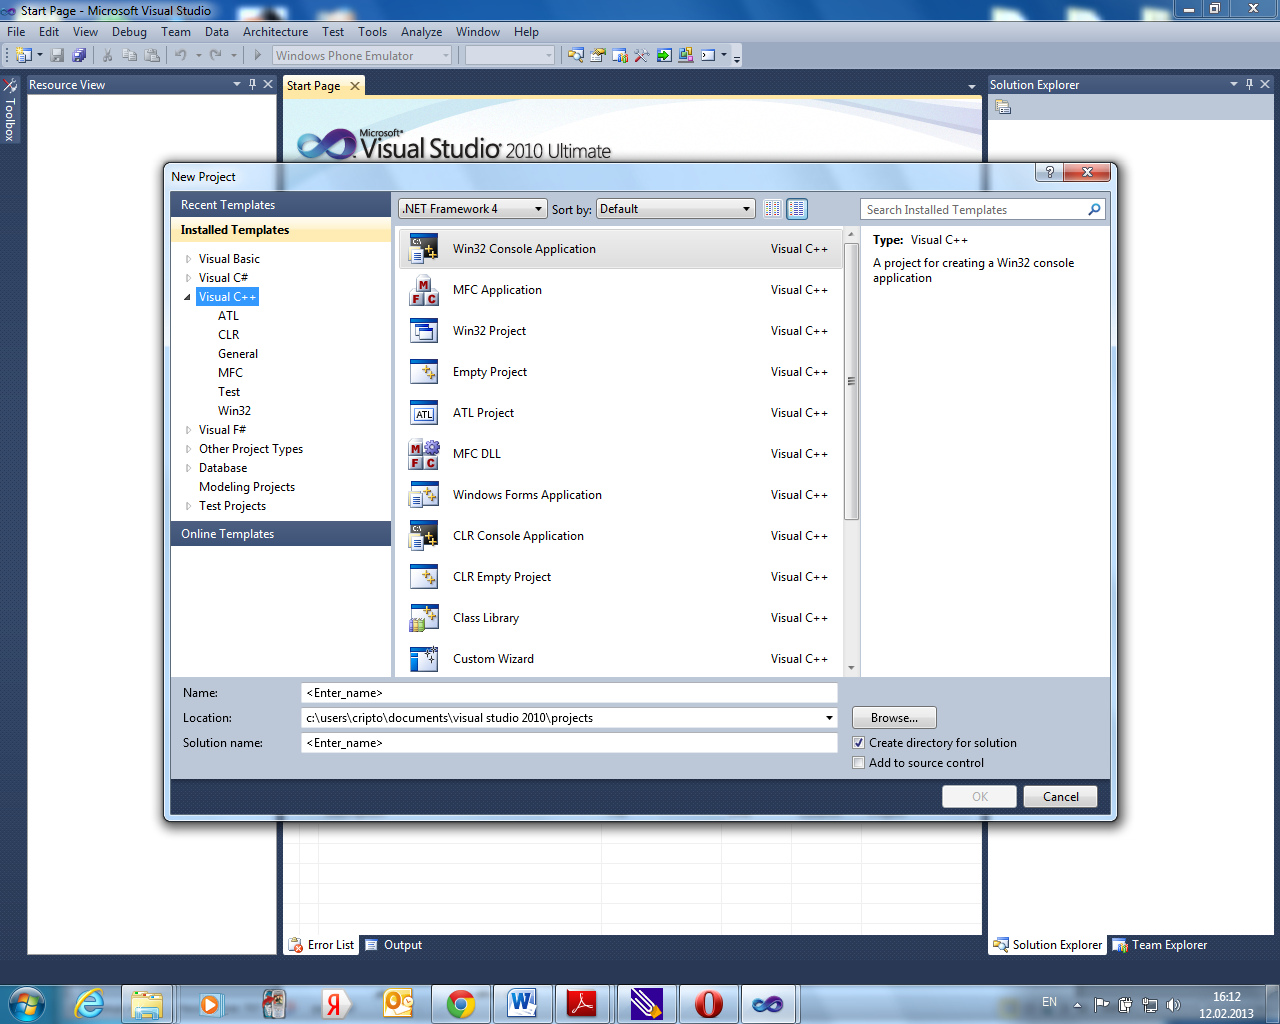Screen dimensions: 1280x1024
Task: Open the Sort by Default dropdown
Action: point(675,209)
